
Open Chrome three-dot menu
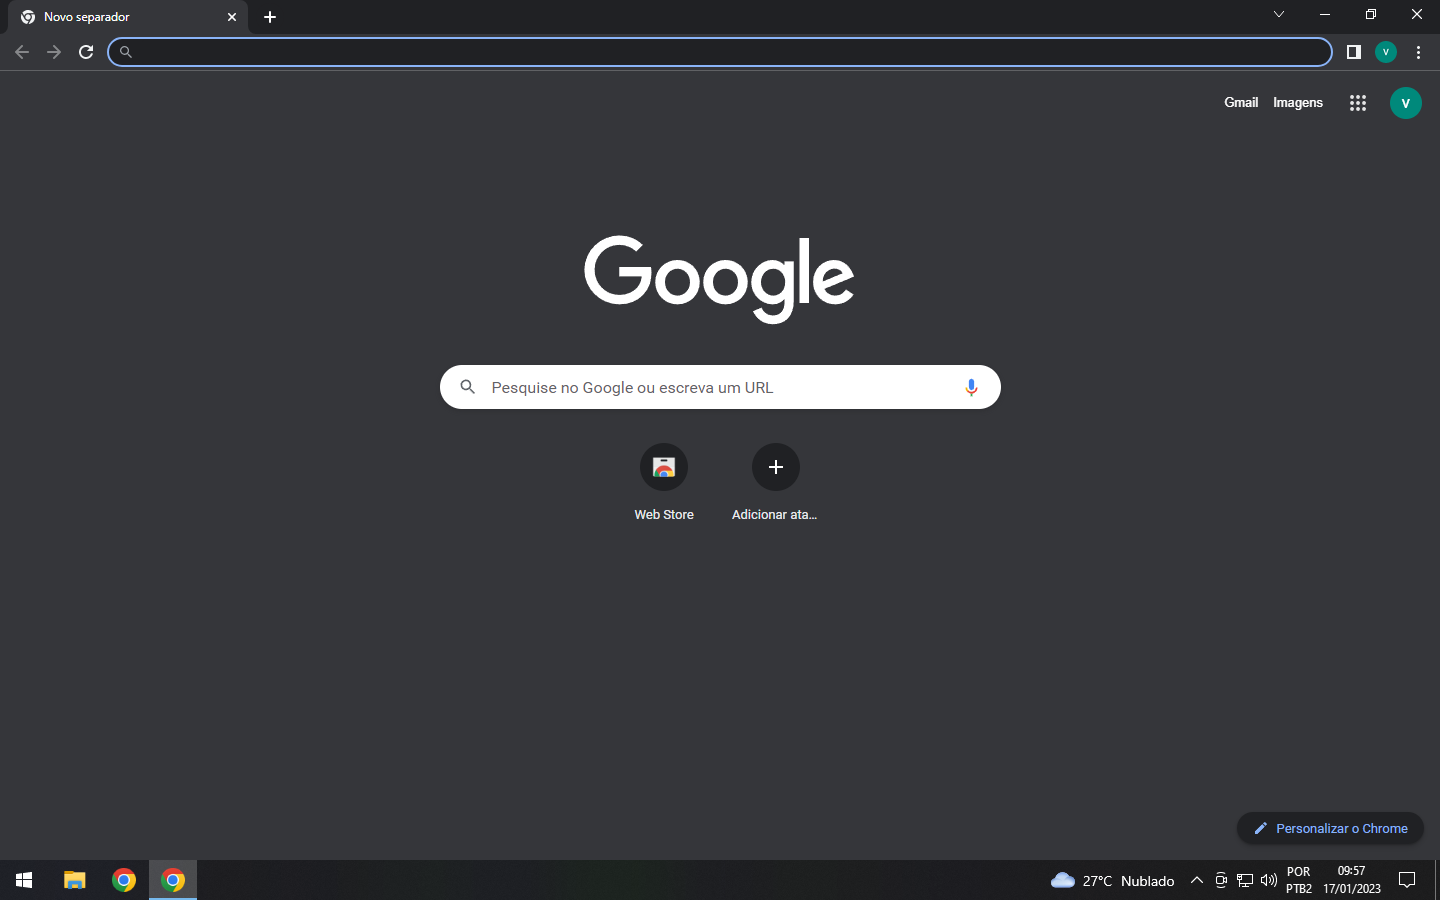tap(1418, 52)
